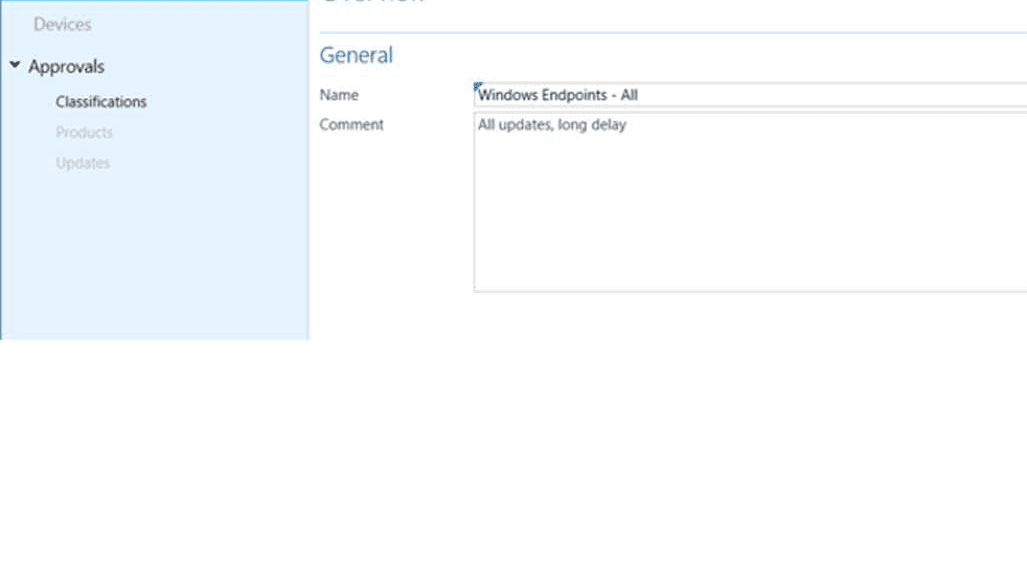Screen dimensions: 1027x577
Task: Open the Devices navigation item
Action: tap(62, 24)
